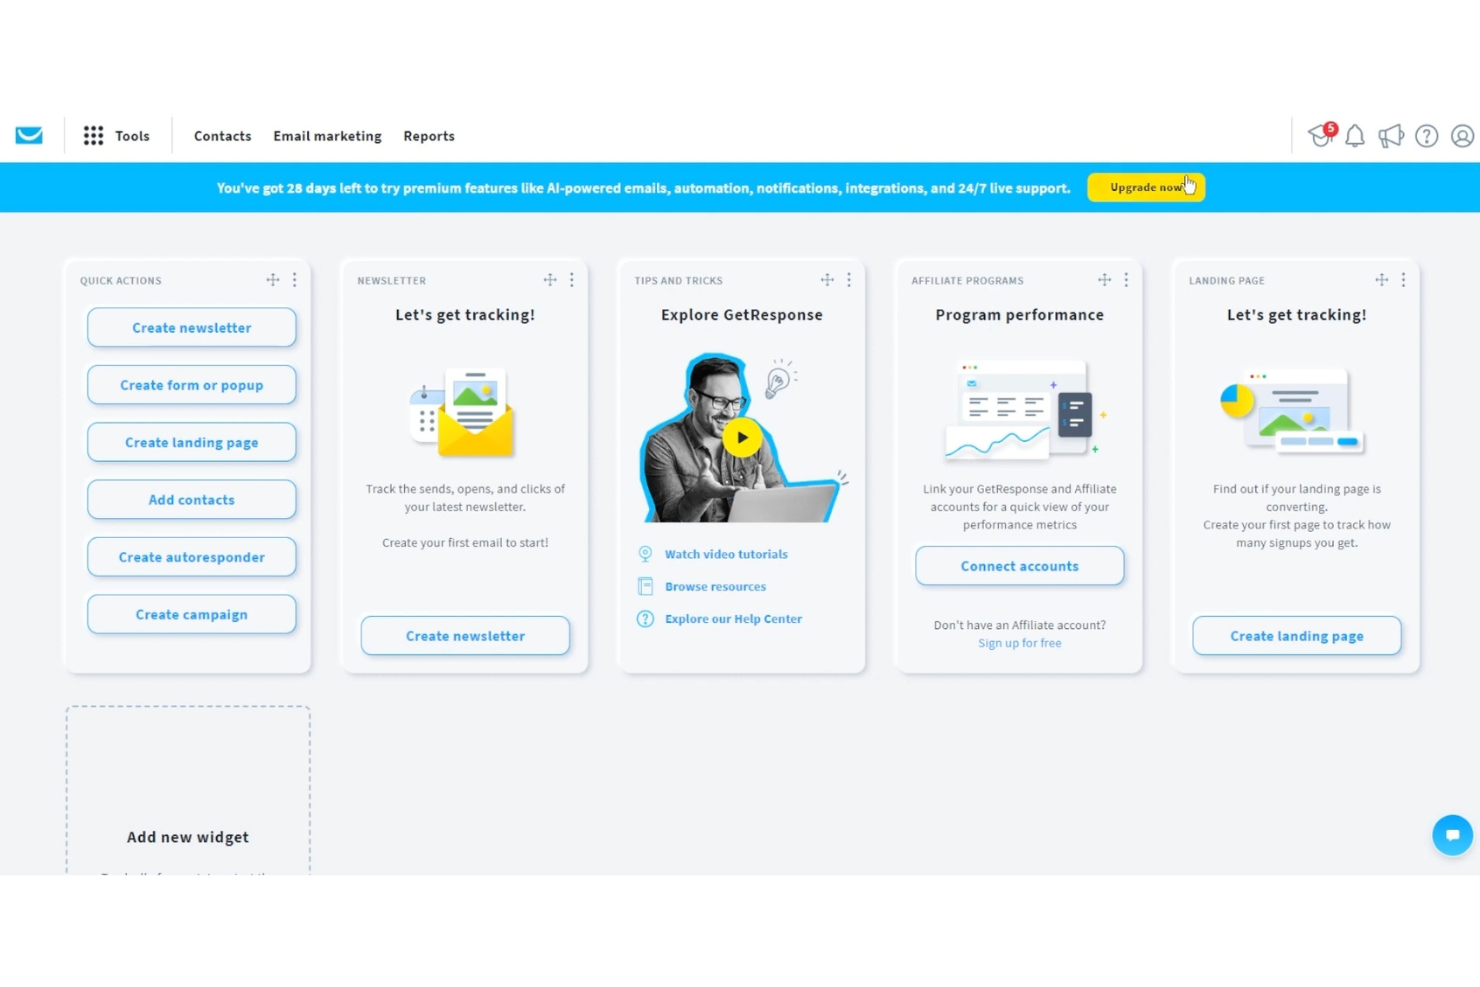Open the Reports menu
The height and width of the screenshot is (987, 1480).
point(429,136)
